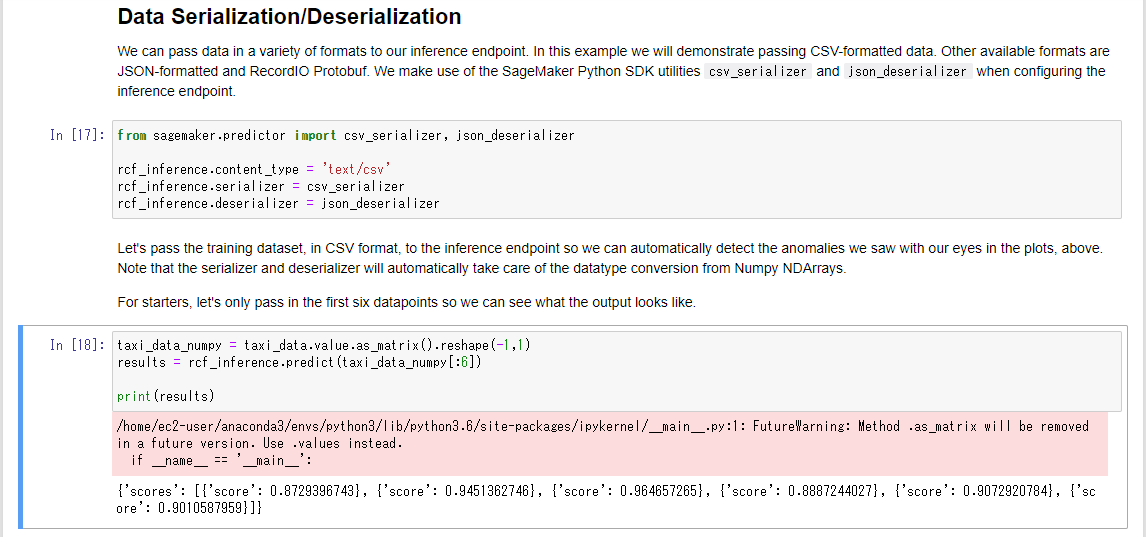The image size is (1146, 537).
Task: Click inside the csv_serializer import code line
Action: [346, 135]
